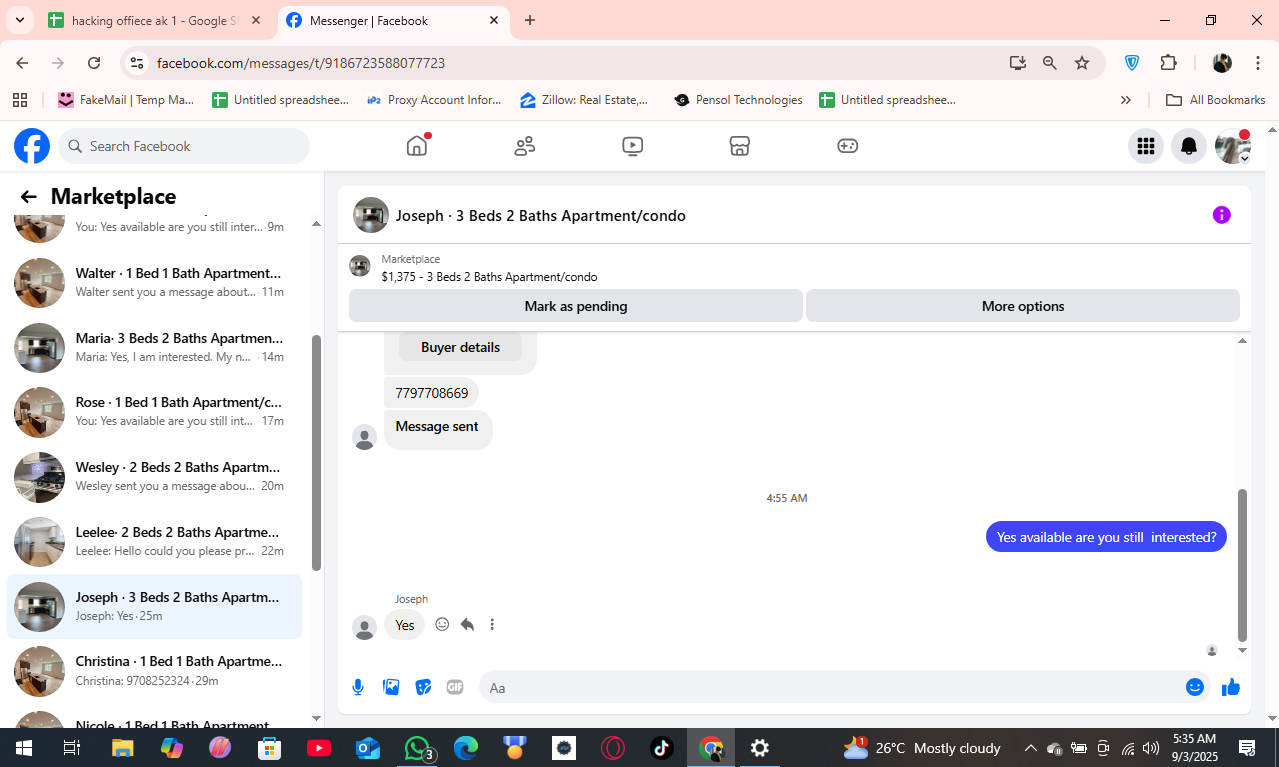Open Chrome three-dot menu
The width and height of the screenshot is (1279, 767).
click(x=1257, y=63)
